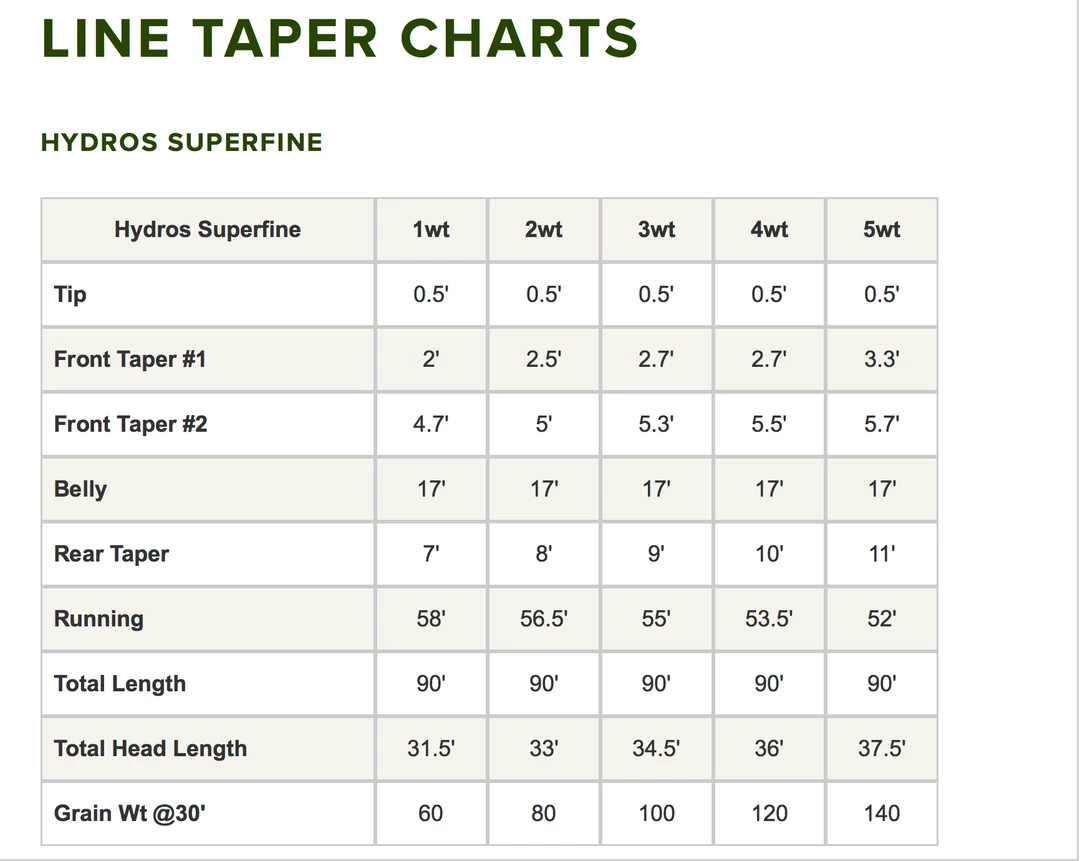Select the Total Head Length row label
1080x861 pixels.
pos(150,749)
